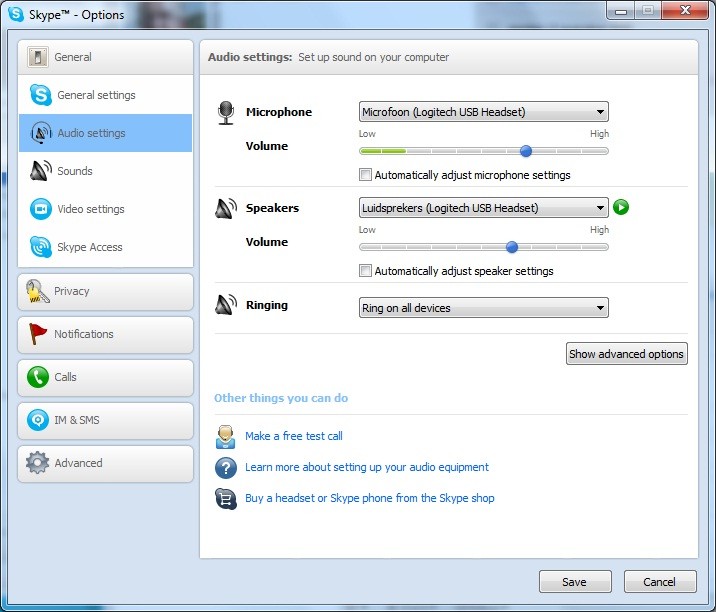Click the test call operator icon
This screenshot has height=612, width=716.
coord(226,437)
